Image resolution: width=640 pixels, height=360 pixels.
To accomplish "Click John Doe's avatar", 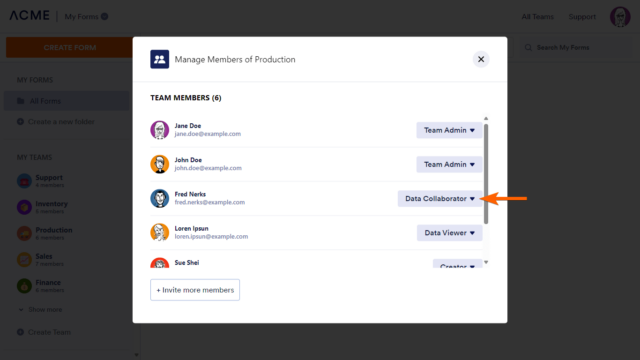I will tap(160, 164).
